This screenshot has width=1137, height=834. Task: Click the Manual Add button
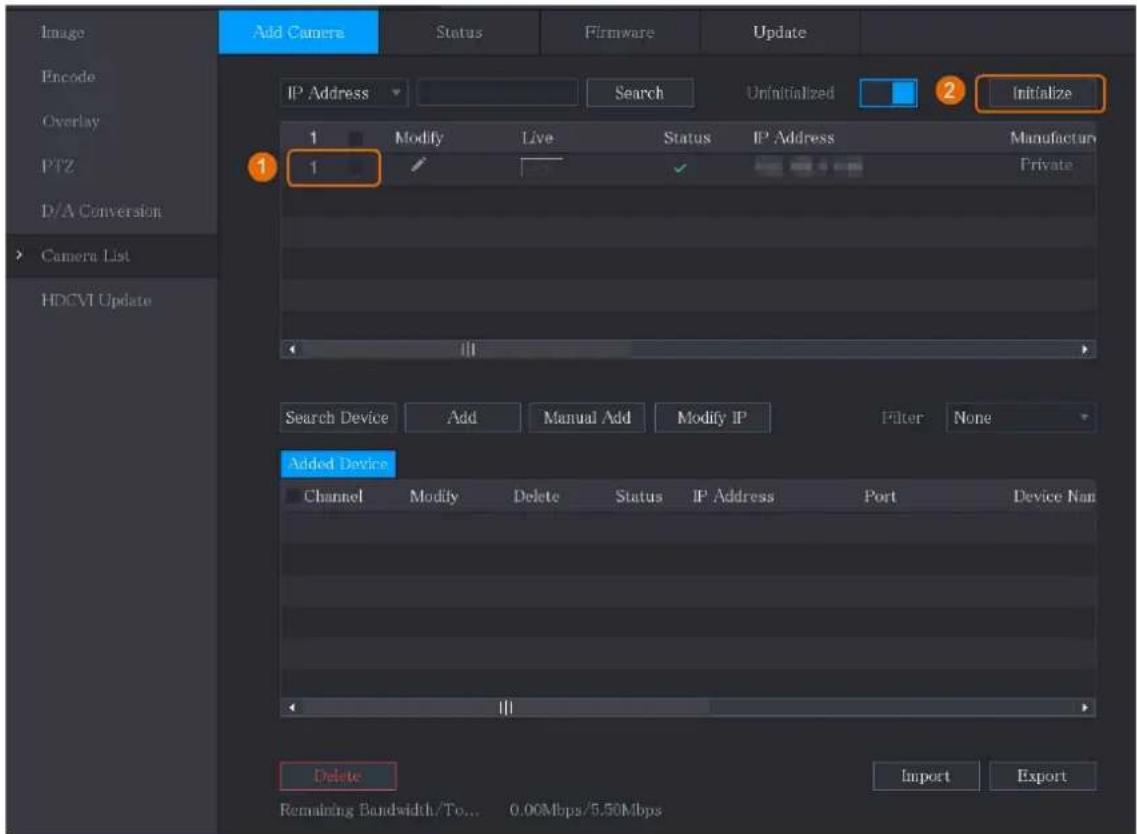coord(587,418)
